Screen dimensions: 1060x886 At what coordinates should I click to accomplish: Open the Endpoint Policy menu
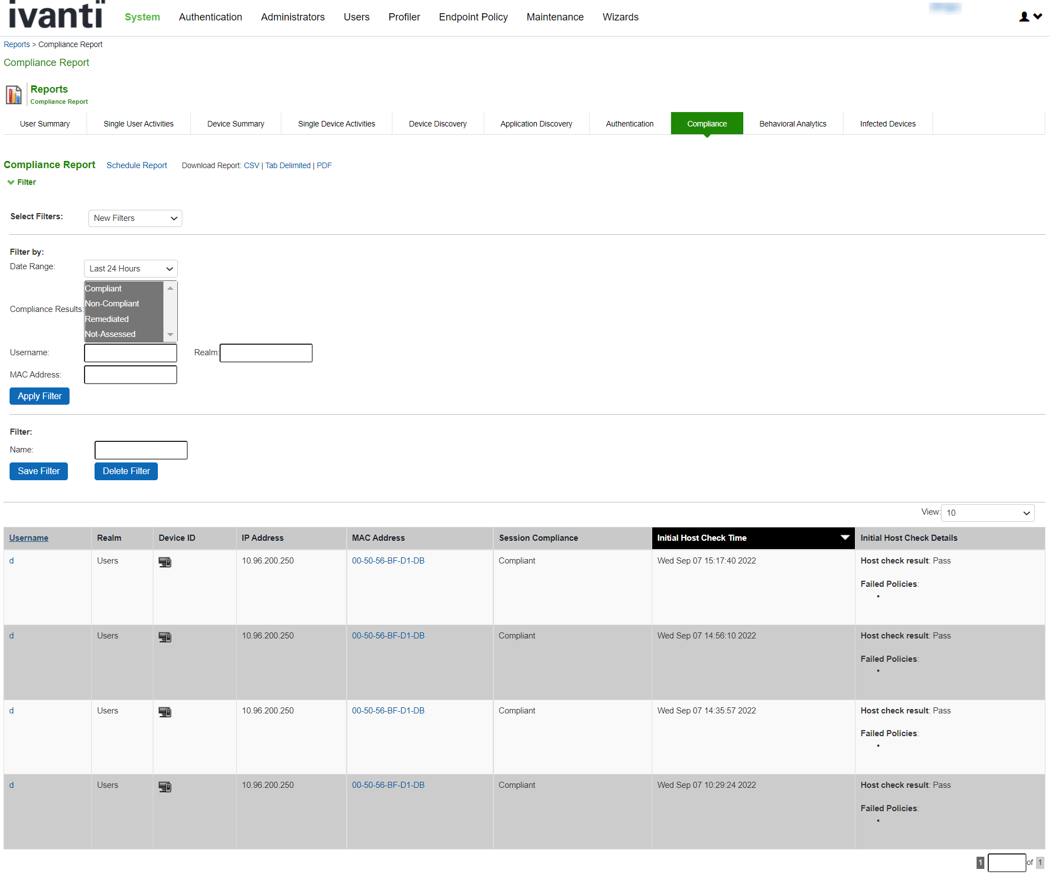(x=473, y=17)
